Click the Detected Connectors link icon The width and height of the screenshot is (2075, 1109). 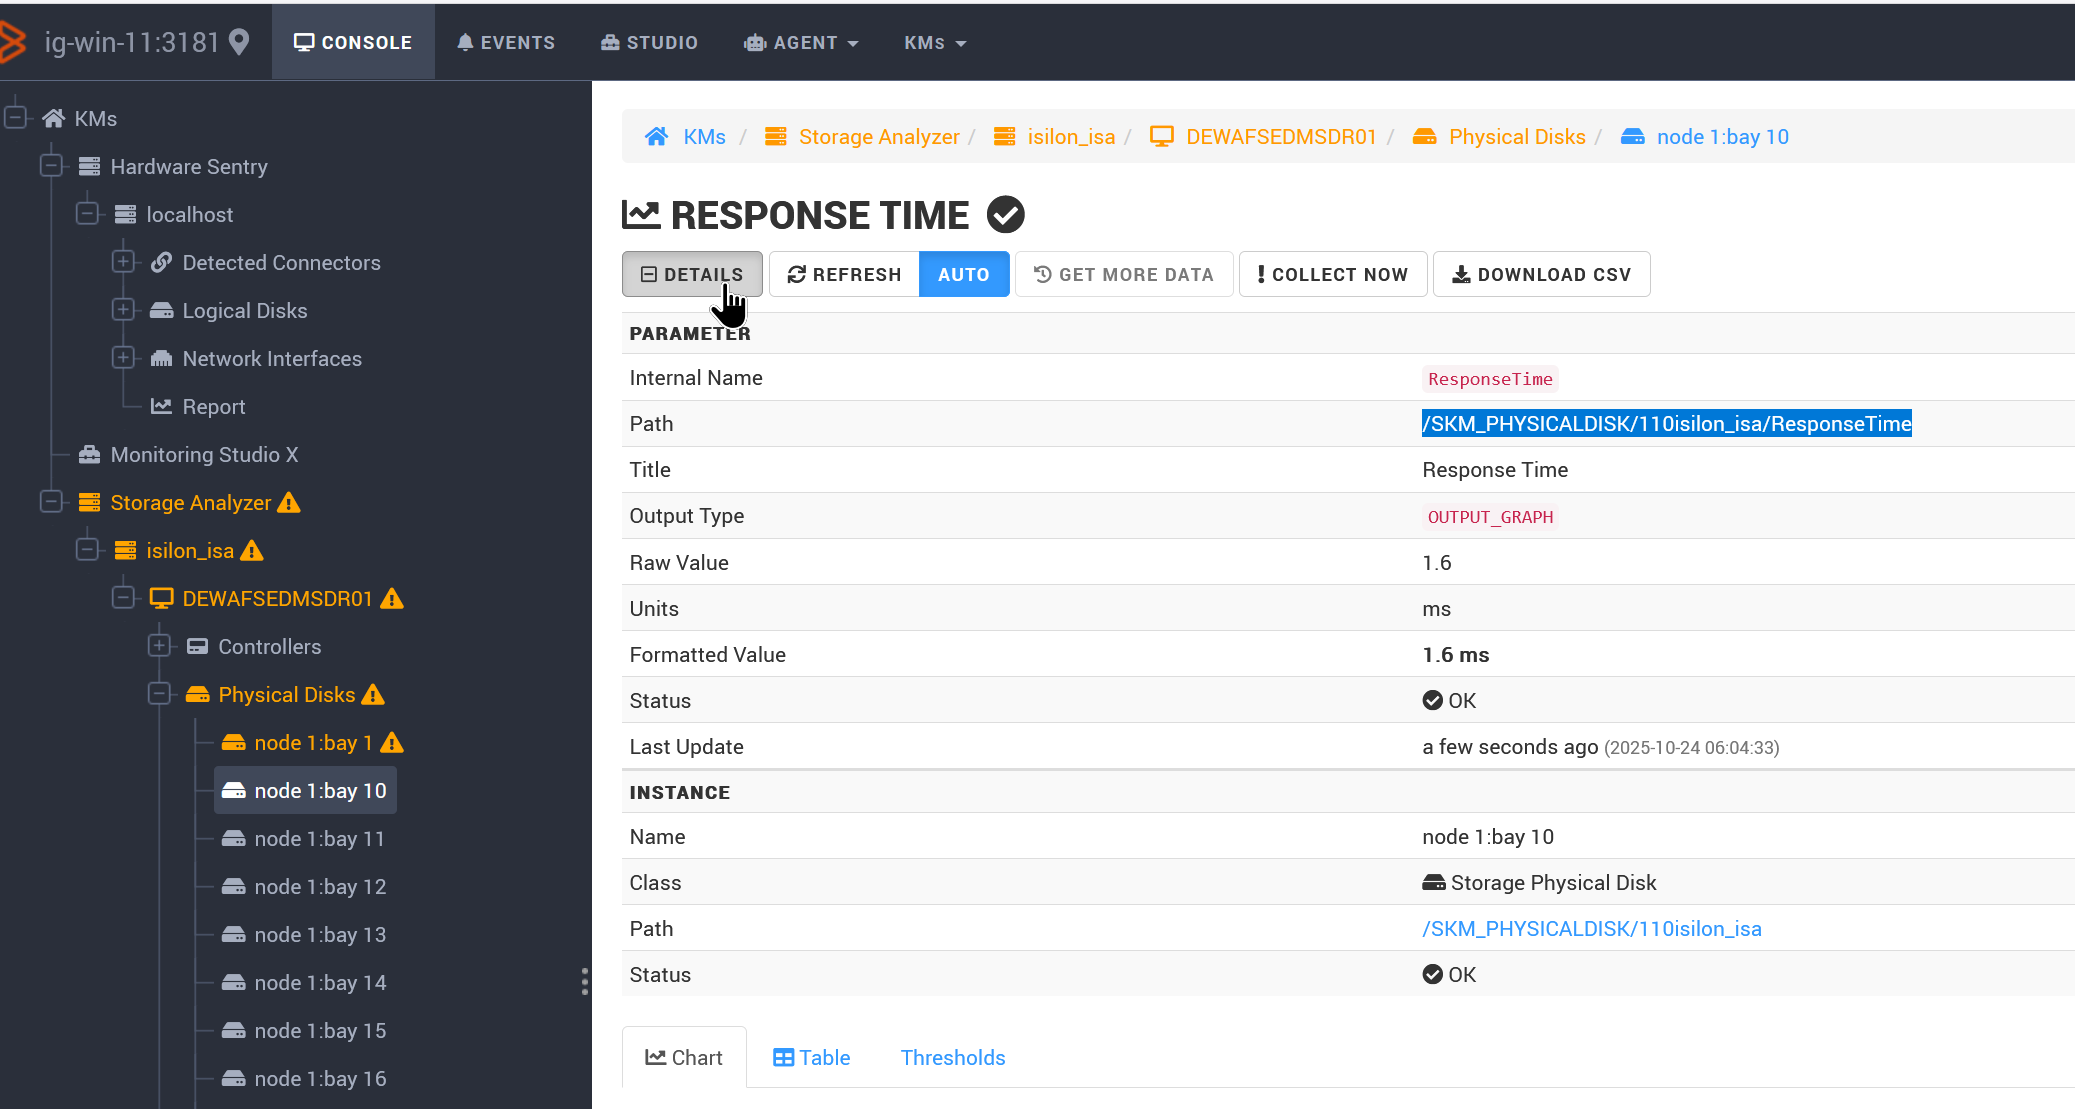(x=161, y=263)
